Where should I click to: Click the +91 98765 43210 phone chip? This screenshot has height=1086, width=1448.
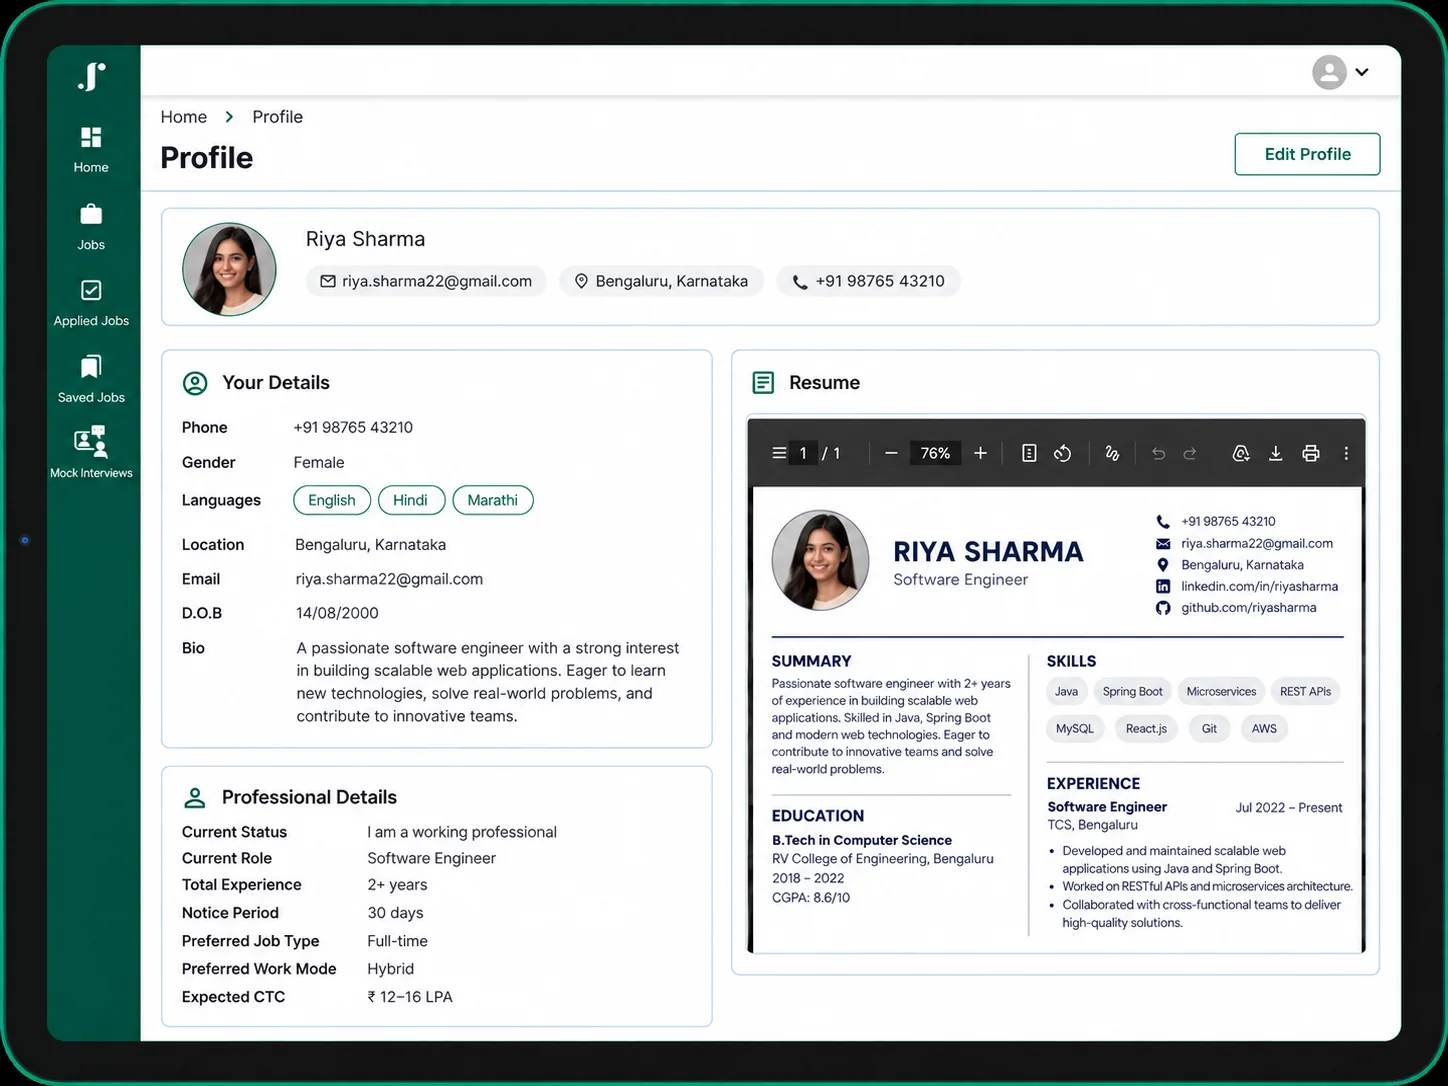pyautogui.click(x=868, y=281)
